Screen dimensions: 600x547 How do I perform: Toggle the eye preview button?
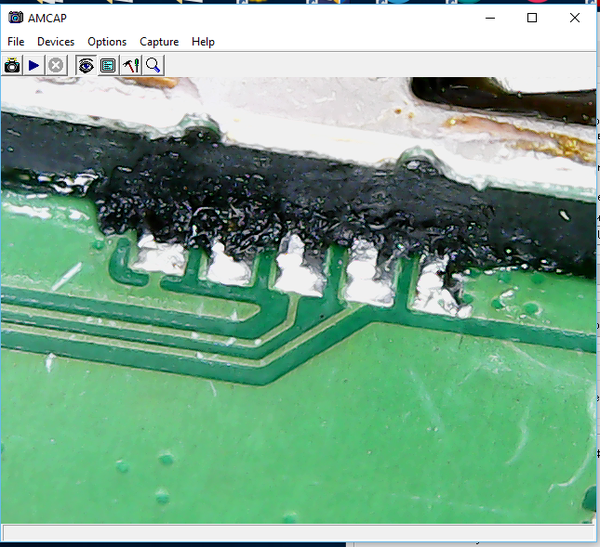pyautogui.click(x=86, y=66)
